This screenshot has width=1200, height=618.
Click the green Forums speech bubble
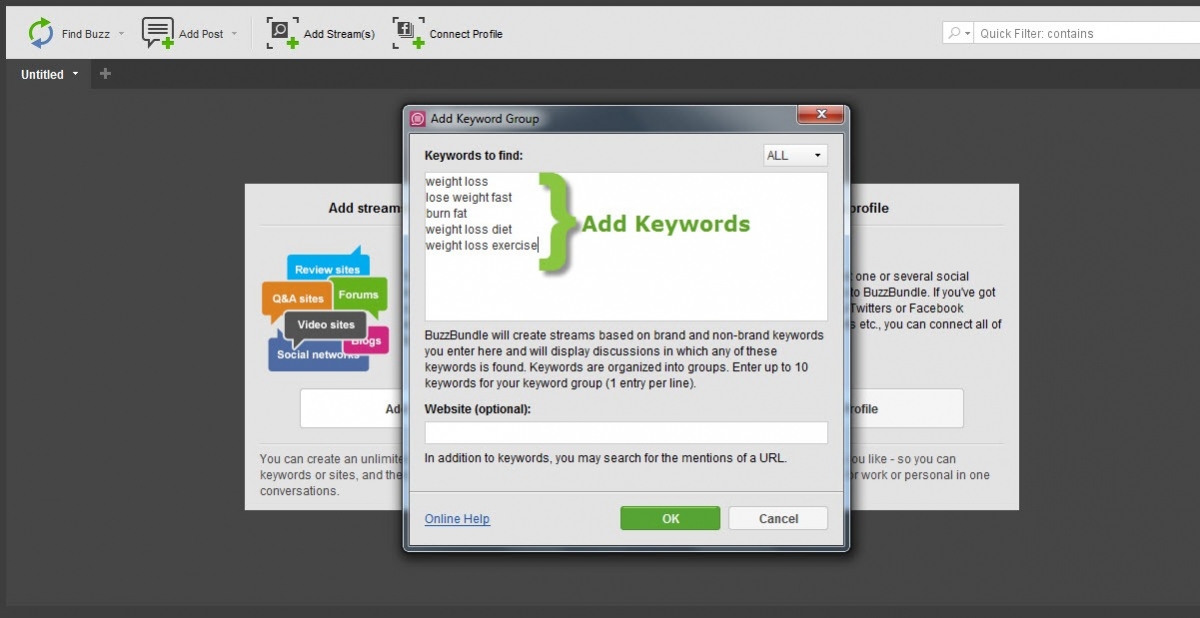[359, 295]
